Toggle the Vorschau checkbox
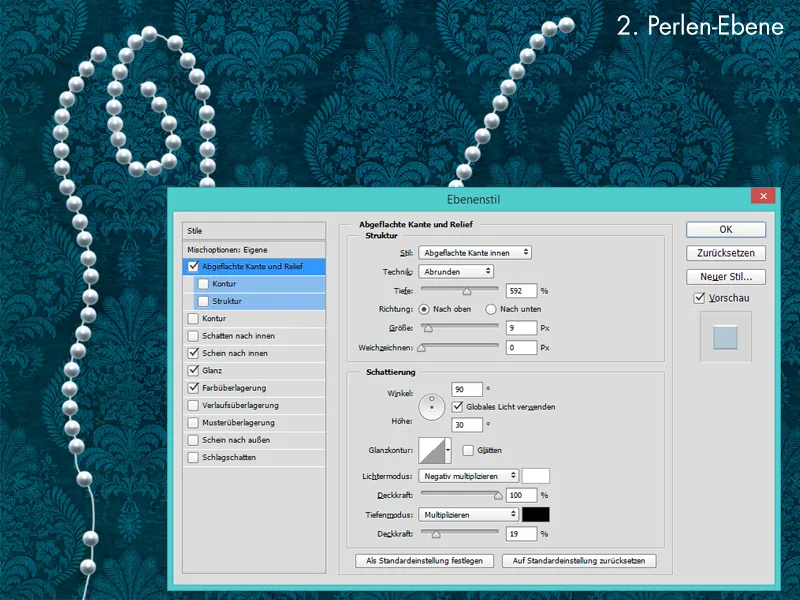The image size is (800, 600). pos(699,298)
